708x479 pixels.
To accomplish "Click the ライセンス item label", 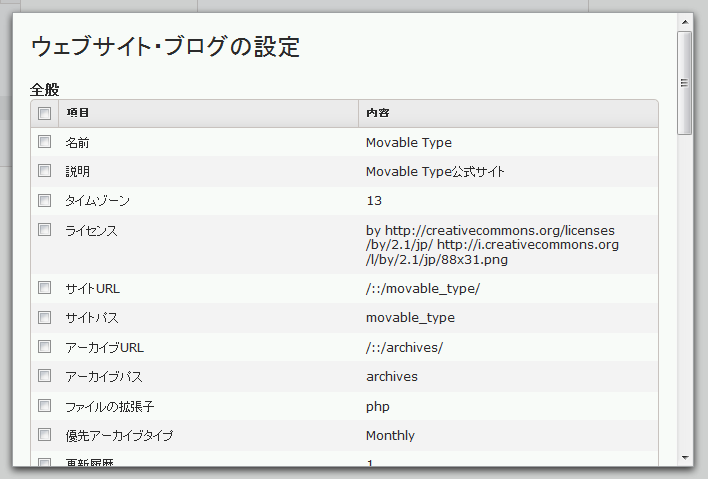I will [x=92, y=231].
